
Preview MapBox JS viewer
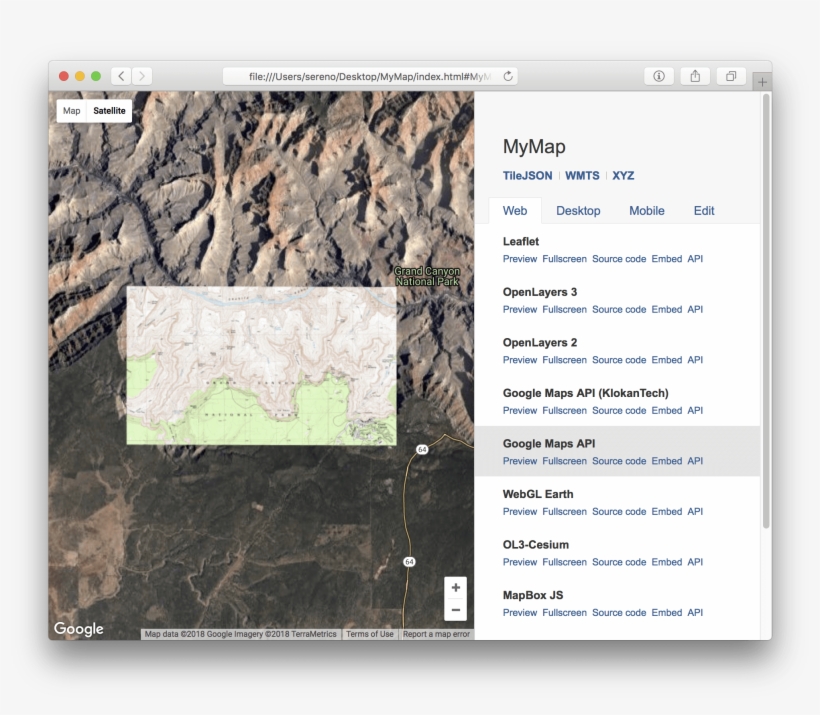pyautogui.click(x=520, y=612)
